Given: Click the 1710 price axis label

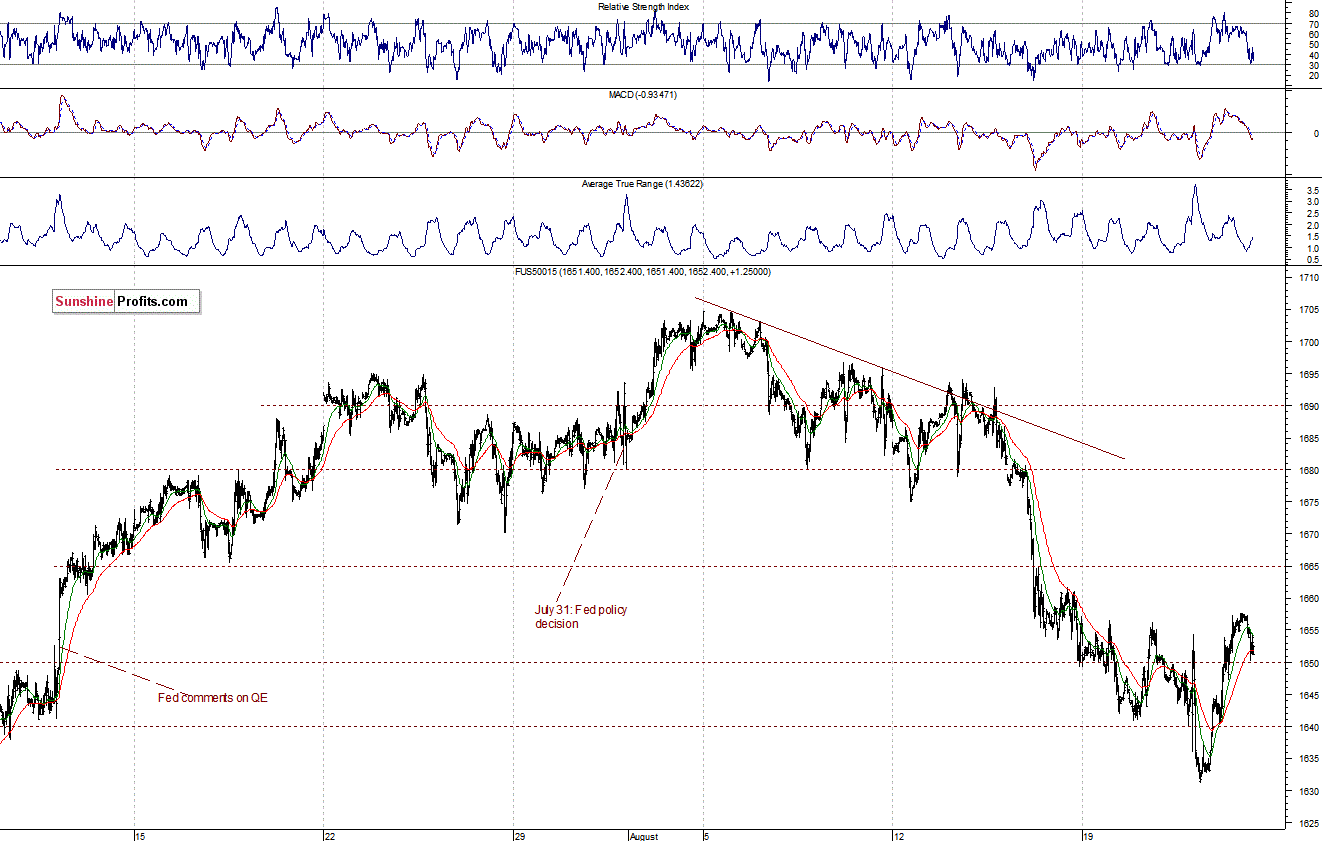Looking at the screenshot, I should tap(1308, 278).
